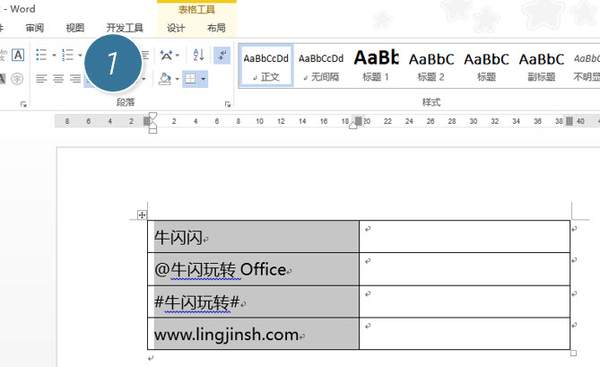
Task: Open the borders dropdown arrow
Action: point(204,79)
